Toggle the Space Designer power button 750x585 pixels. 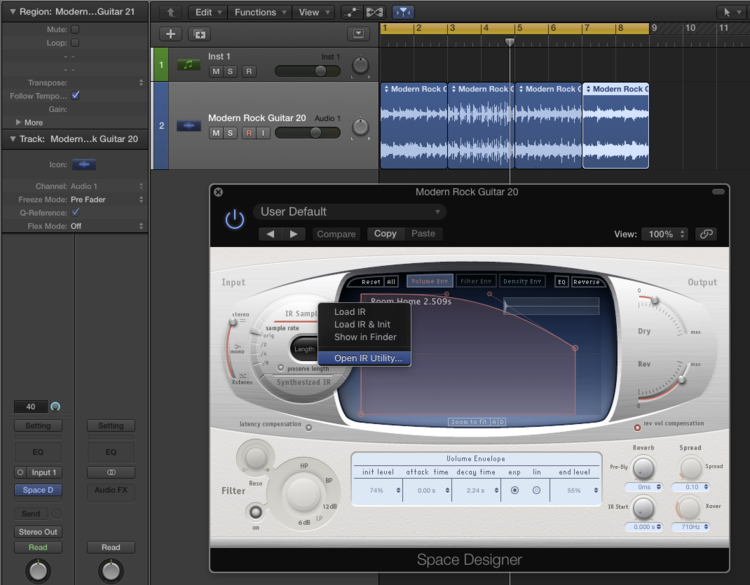(x=235, y=220)
